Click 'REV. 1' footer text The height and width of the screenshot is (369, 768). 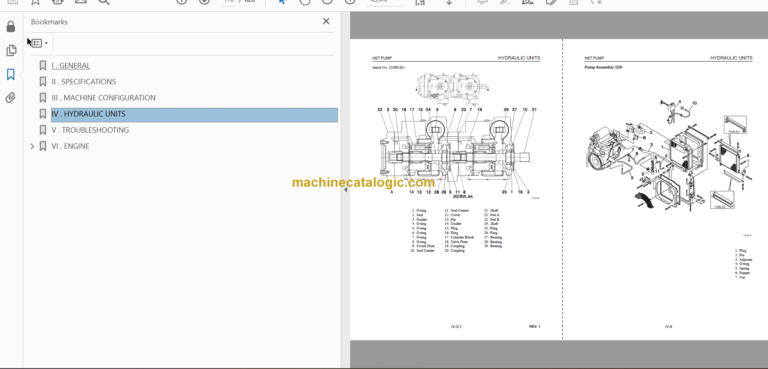(x=534, y=326)
